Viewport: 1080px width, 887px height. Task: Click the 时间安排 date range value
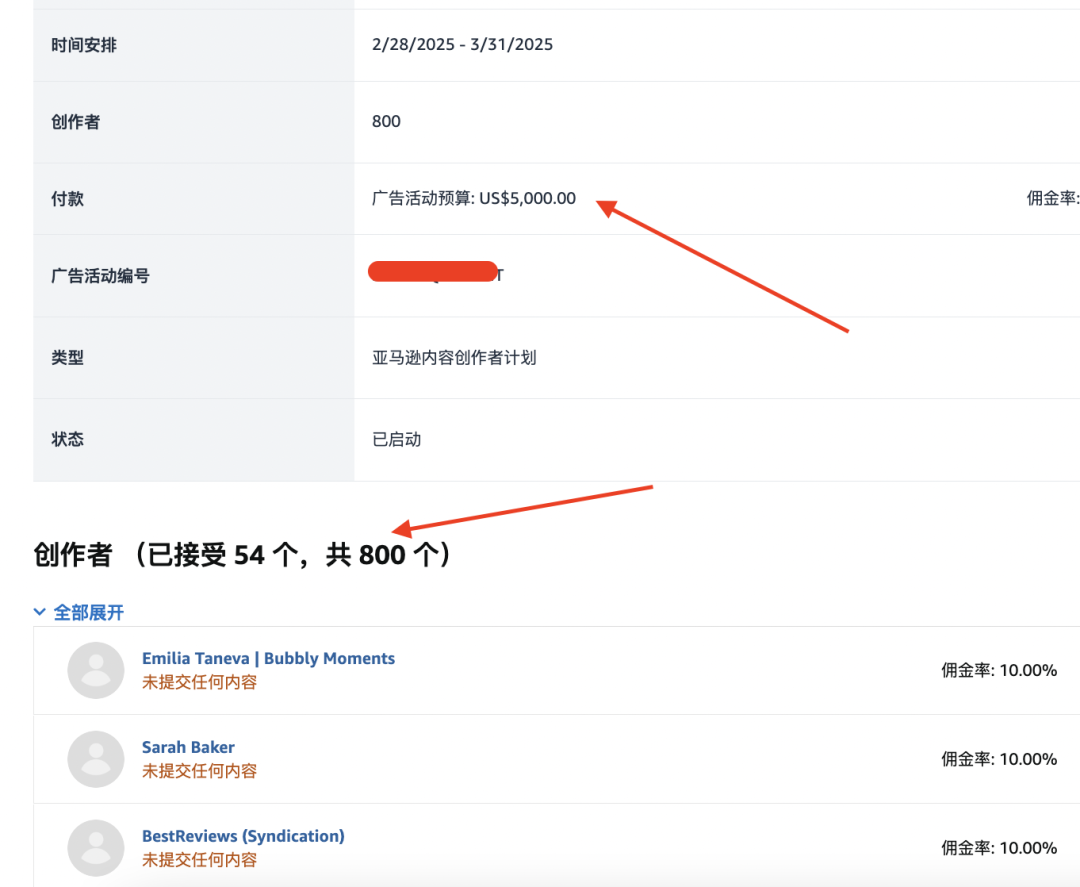(x=462, y=44)
